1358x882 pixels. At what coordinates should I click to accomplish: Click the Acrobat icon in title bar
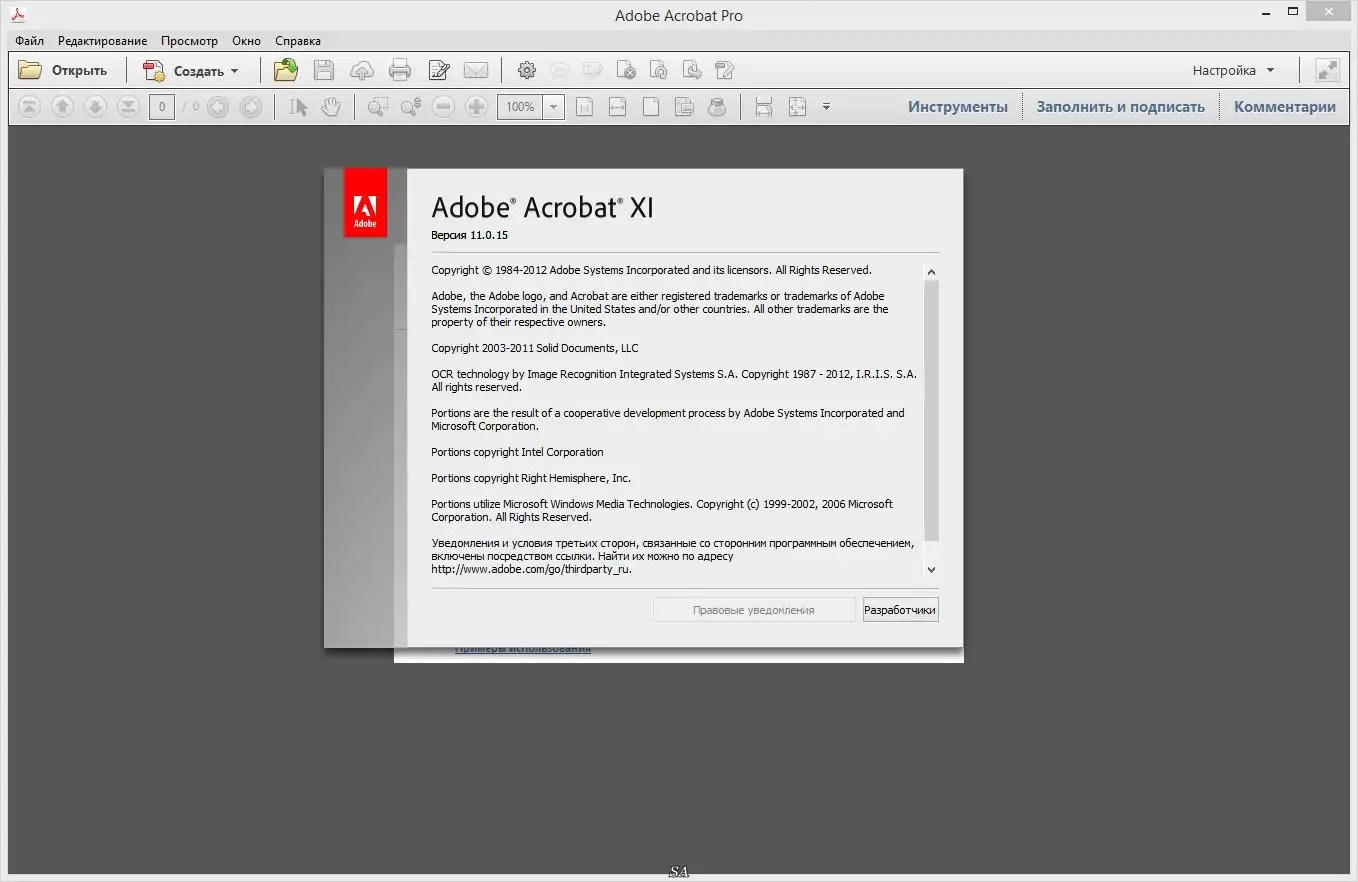[x=17, y=14]
